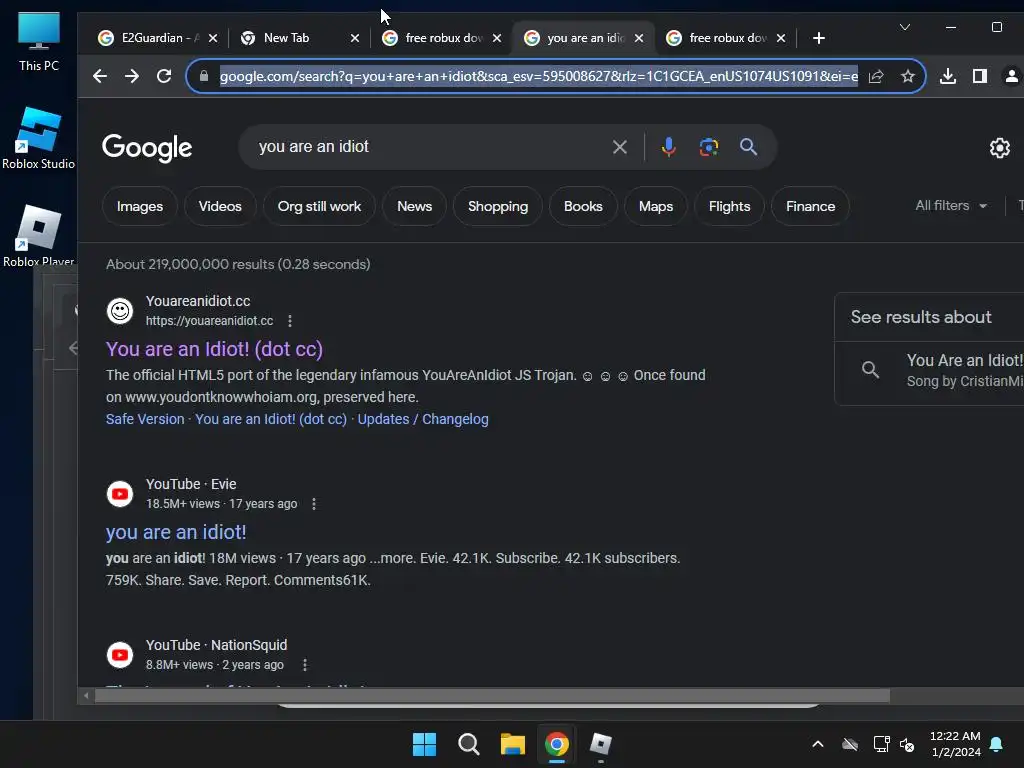Filter results by Finance

[810, 206]
